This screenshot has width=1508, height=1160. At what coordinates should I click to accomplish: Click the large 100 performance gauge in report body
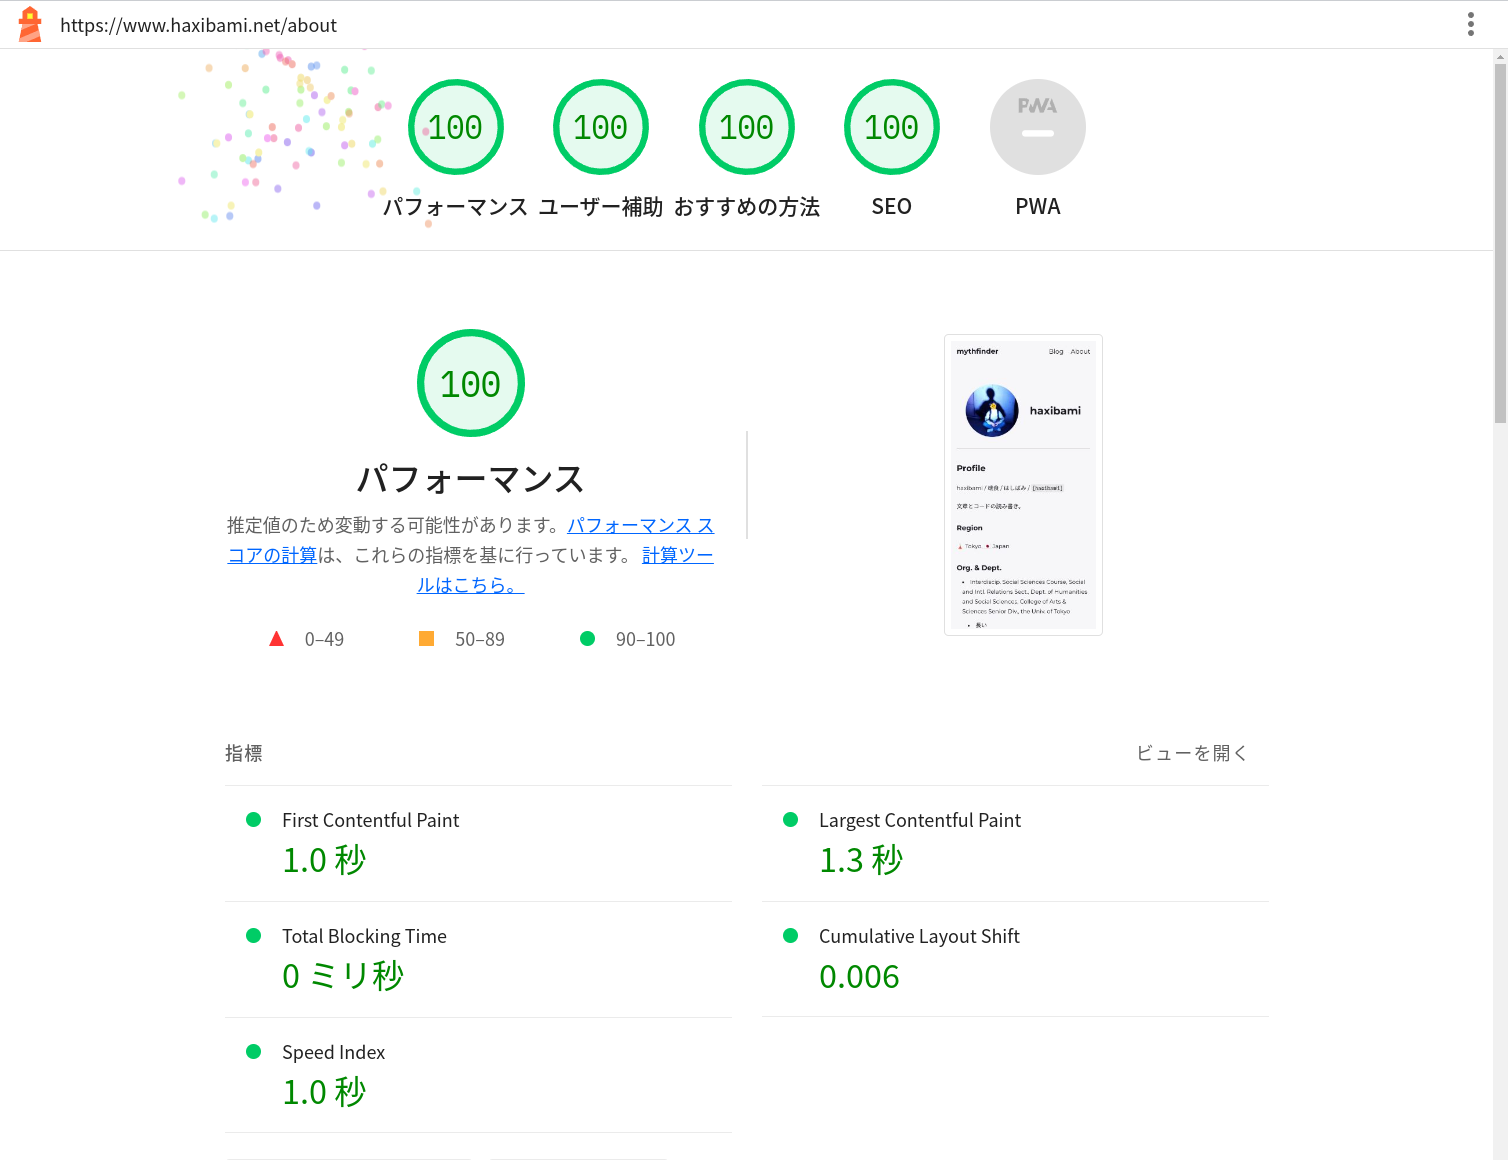[470, 383]
